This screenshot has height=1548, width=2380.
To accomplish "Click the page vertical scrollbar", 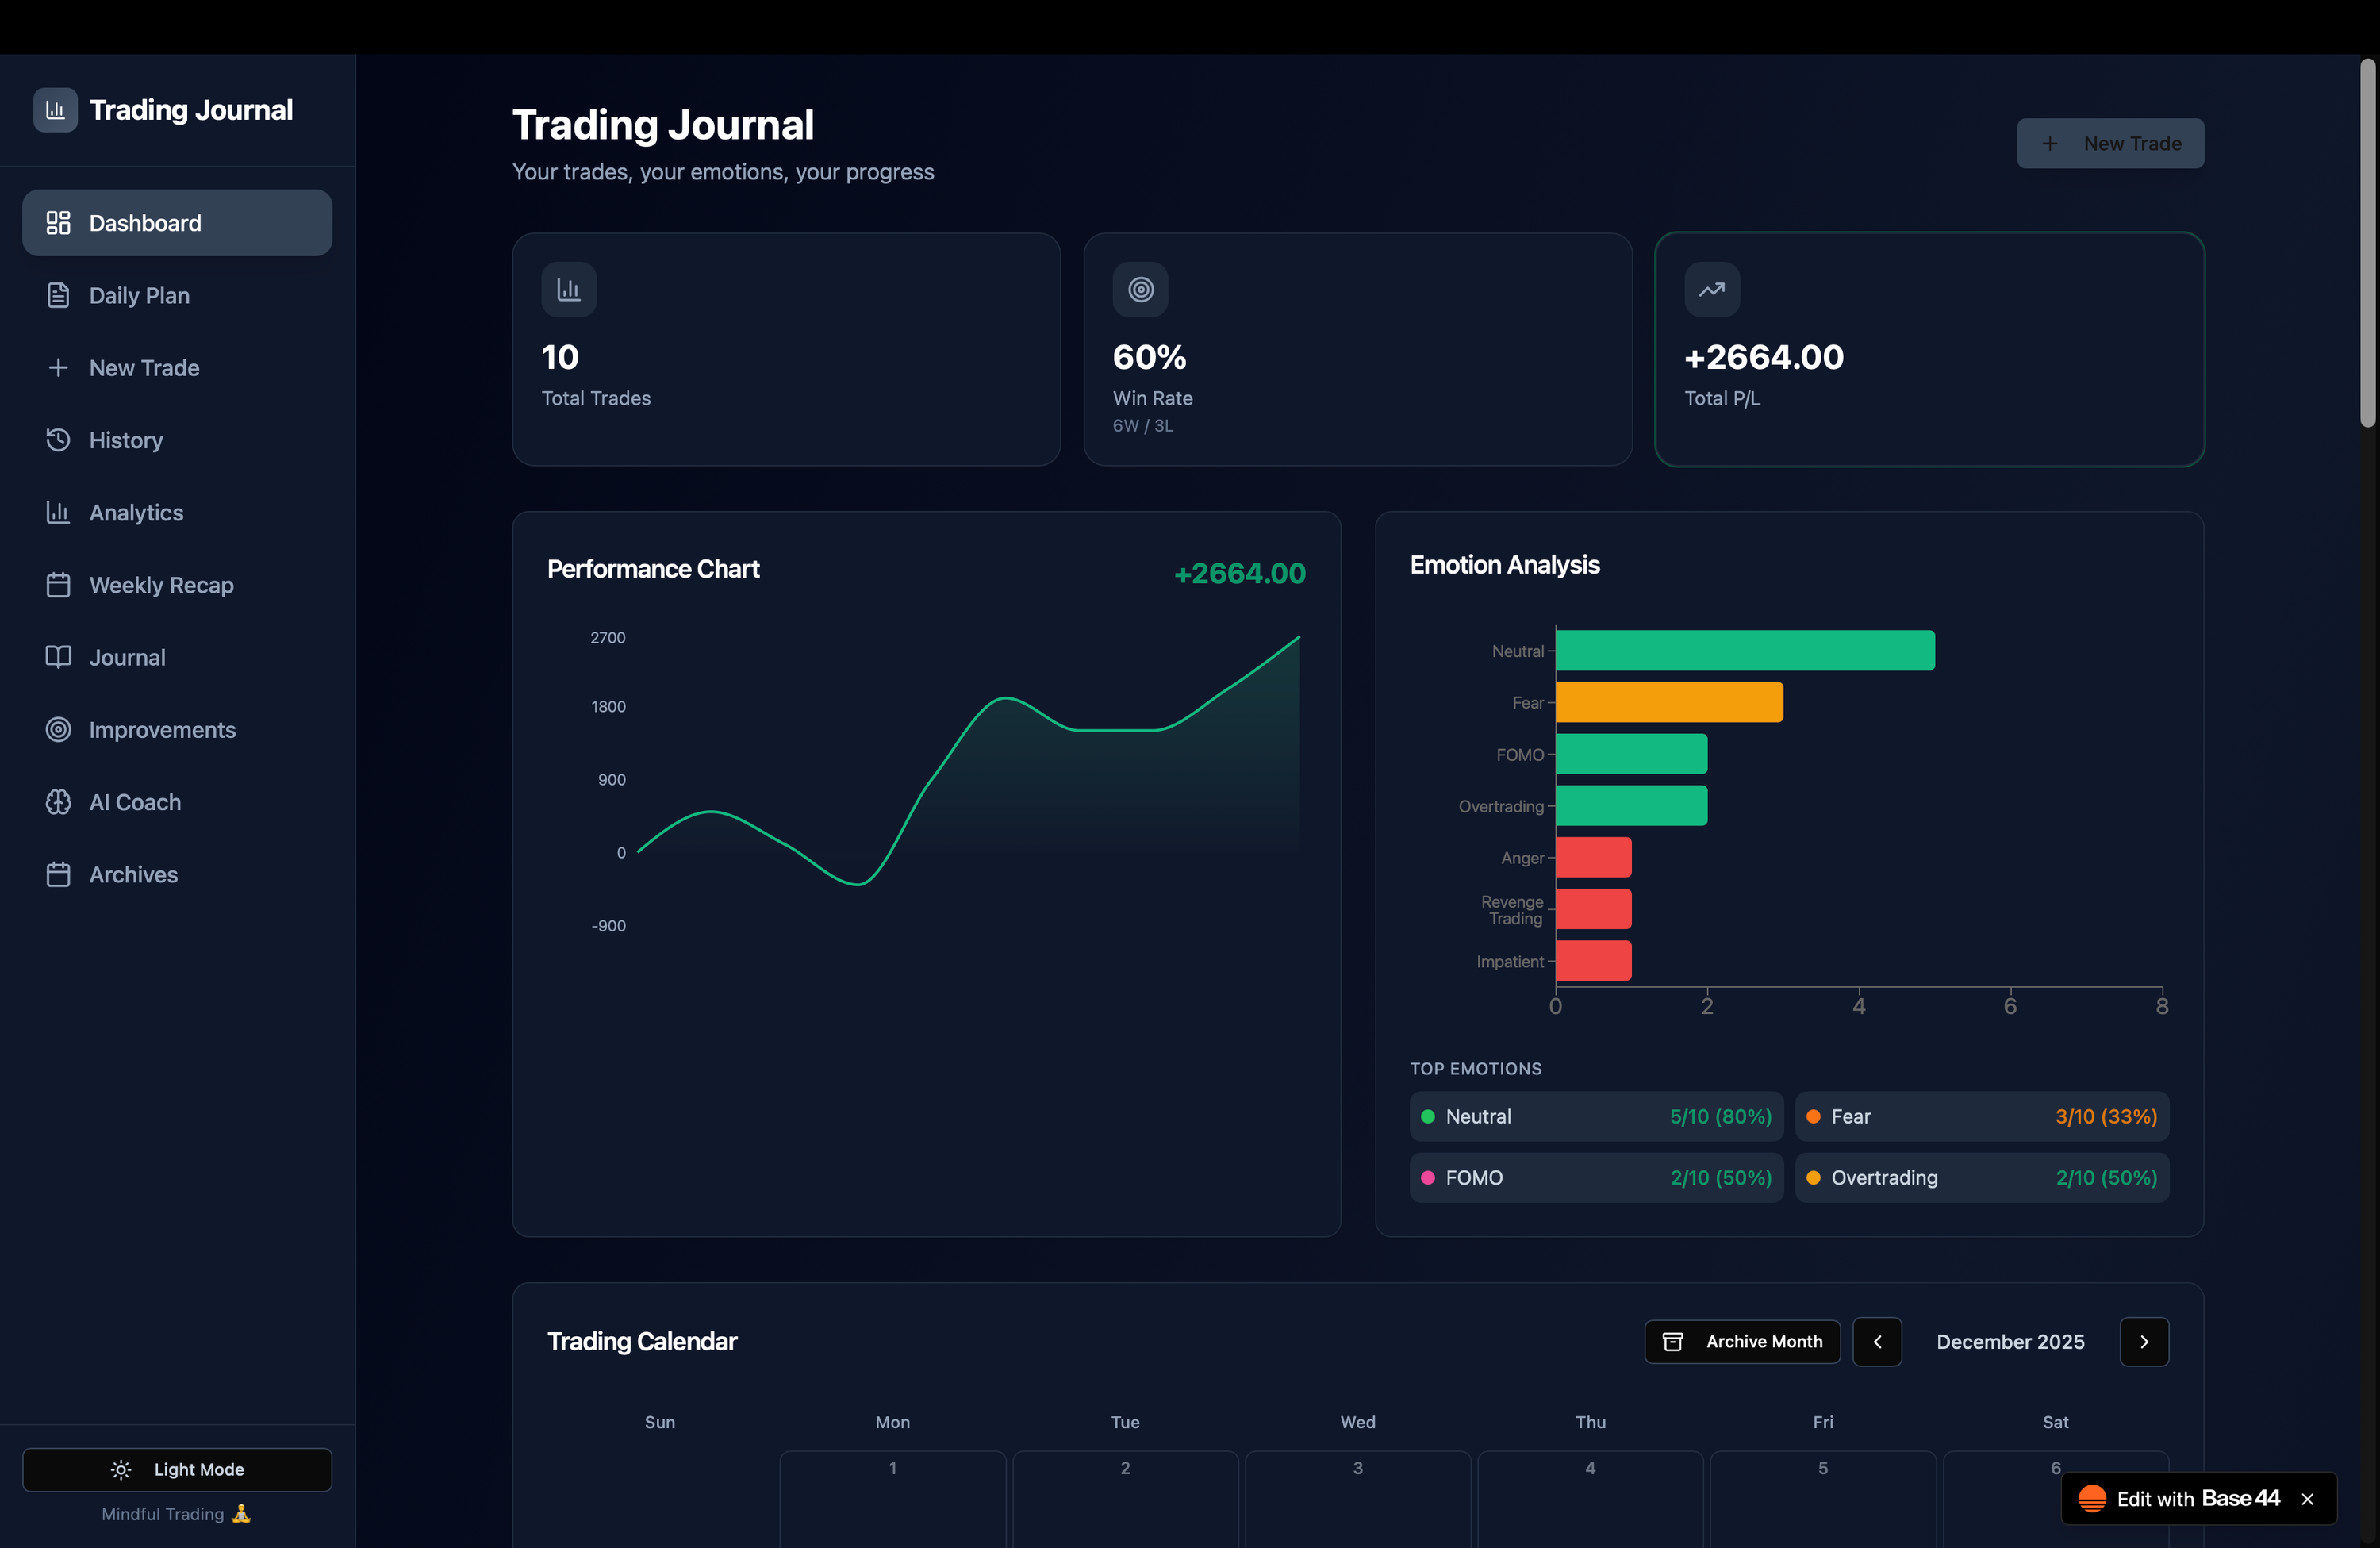I will tap(2367, 243).
